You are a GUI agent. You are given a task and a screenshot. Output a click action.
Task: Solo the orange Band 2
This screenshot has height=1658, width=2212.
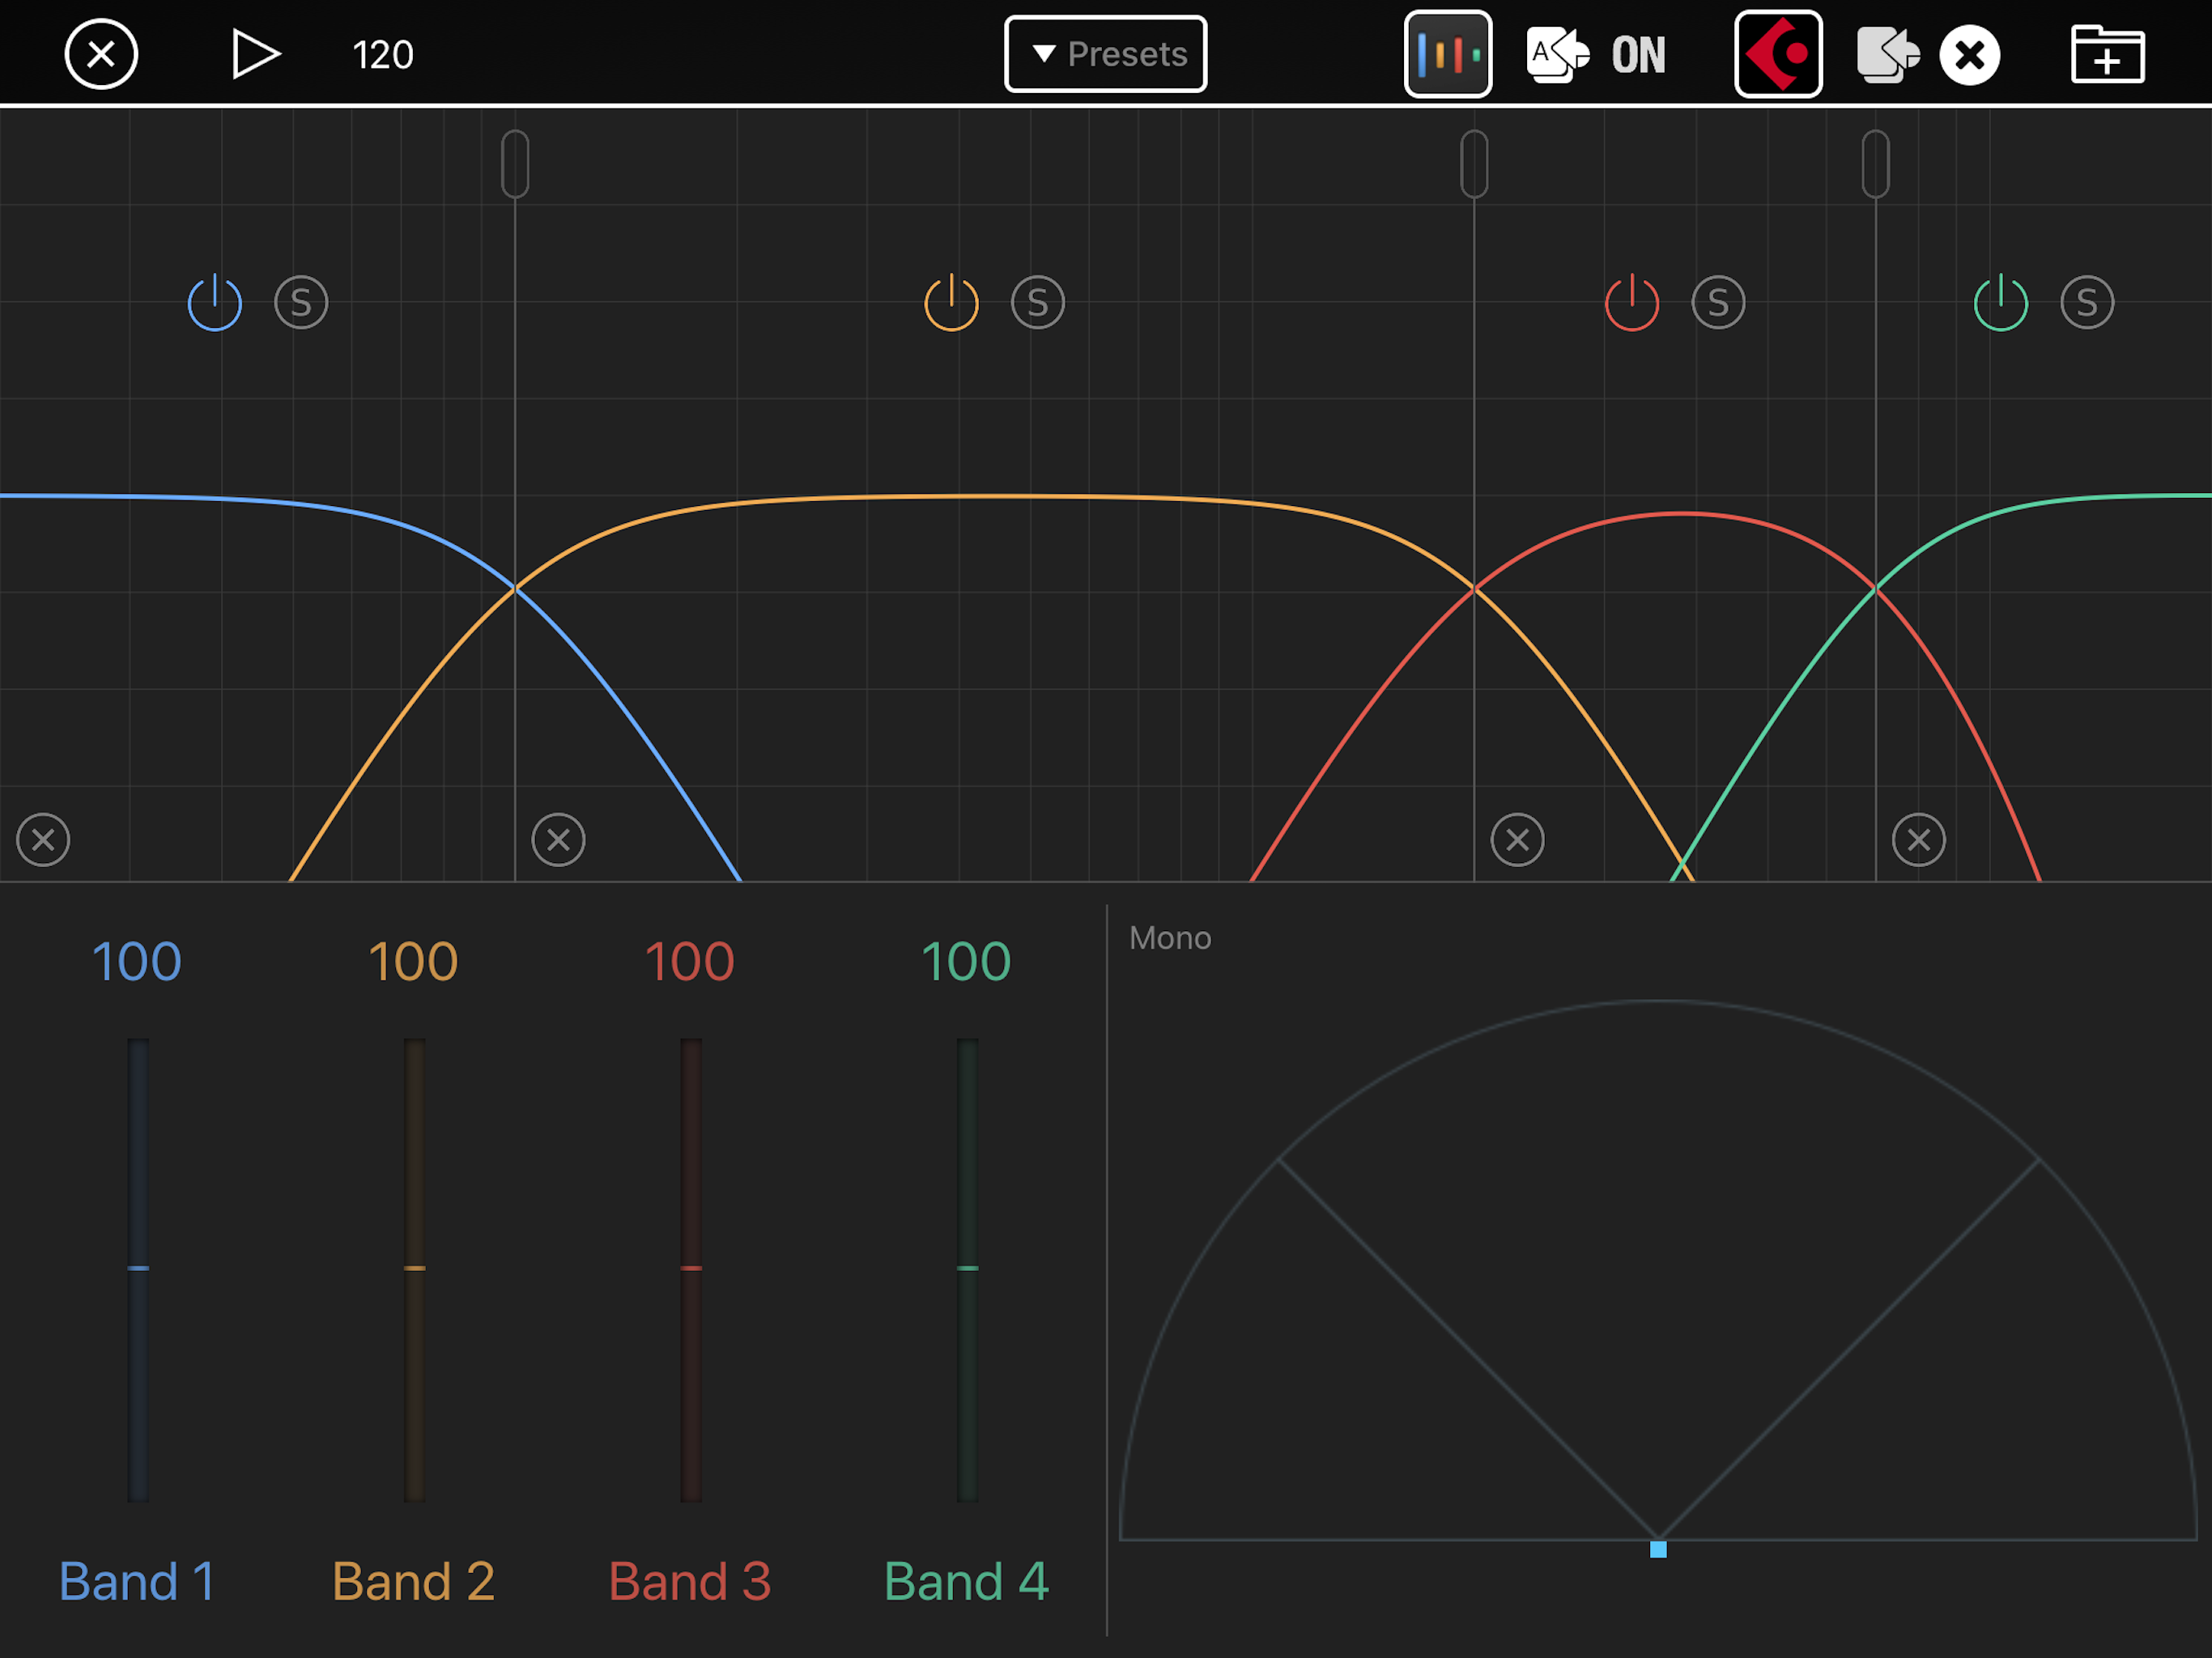pos(1037,303)
